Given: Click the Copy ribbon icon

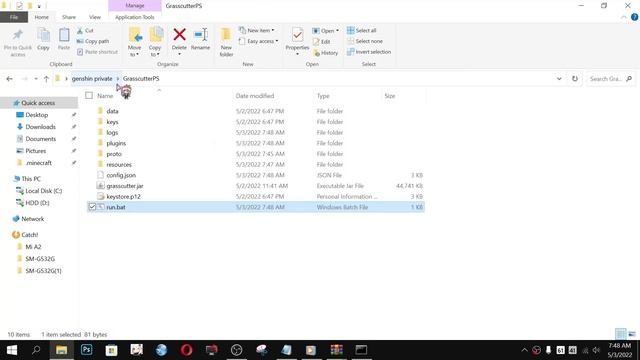Looking at the screenshot, I should point(43,36).
